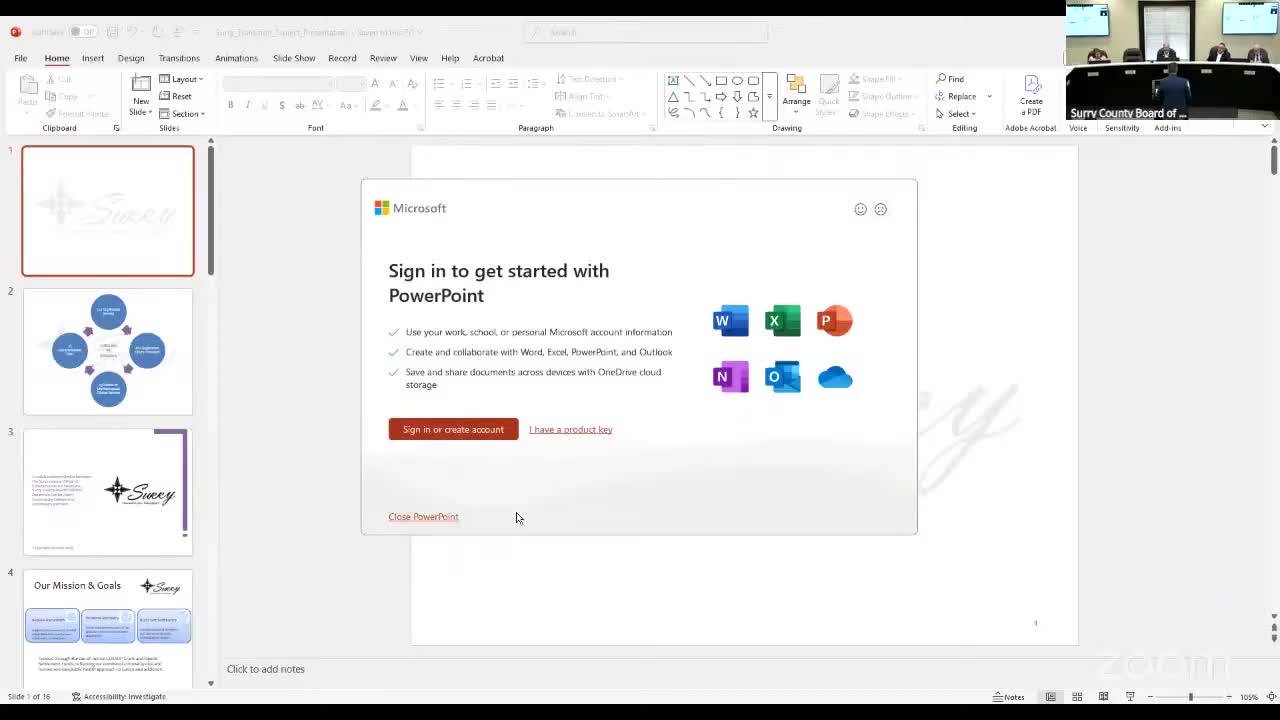1280x720 pixels.
Task: Select the Down Arrow shape
Action: [x=737, y=96]
